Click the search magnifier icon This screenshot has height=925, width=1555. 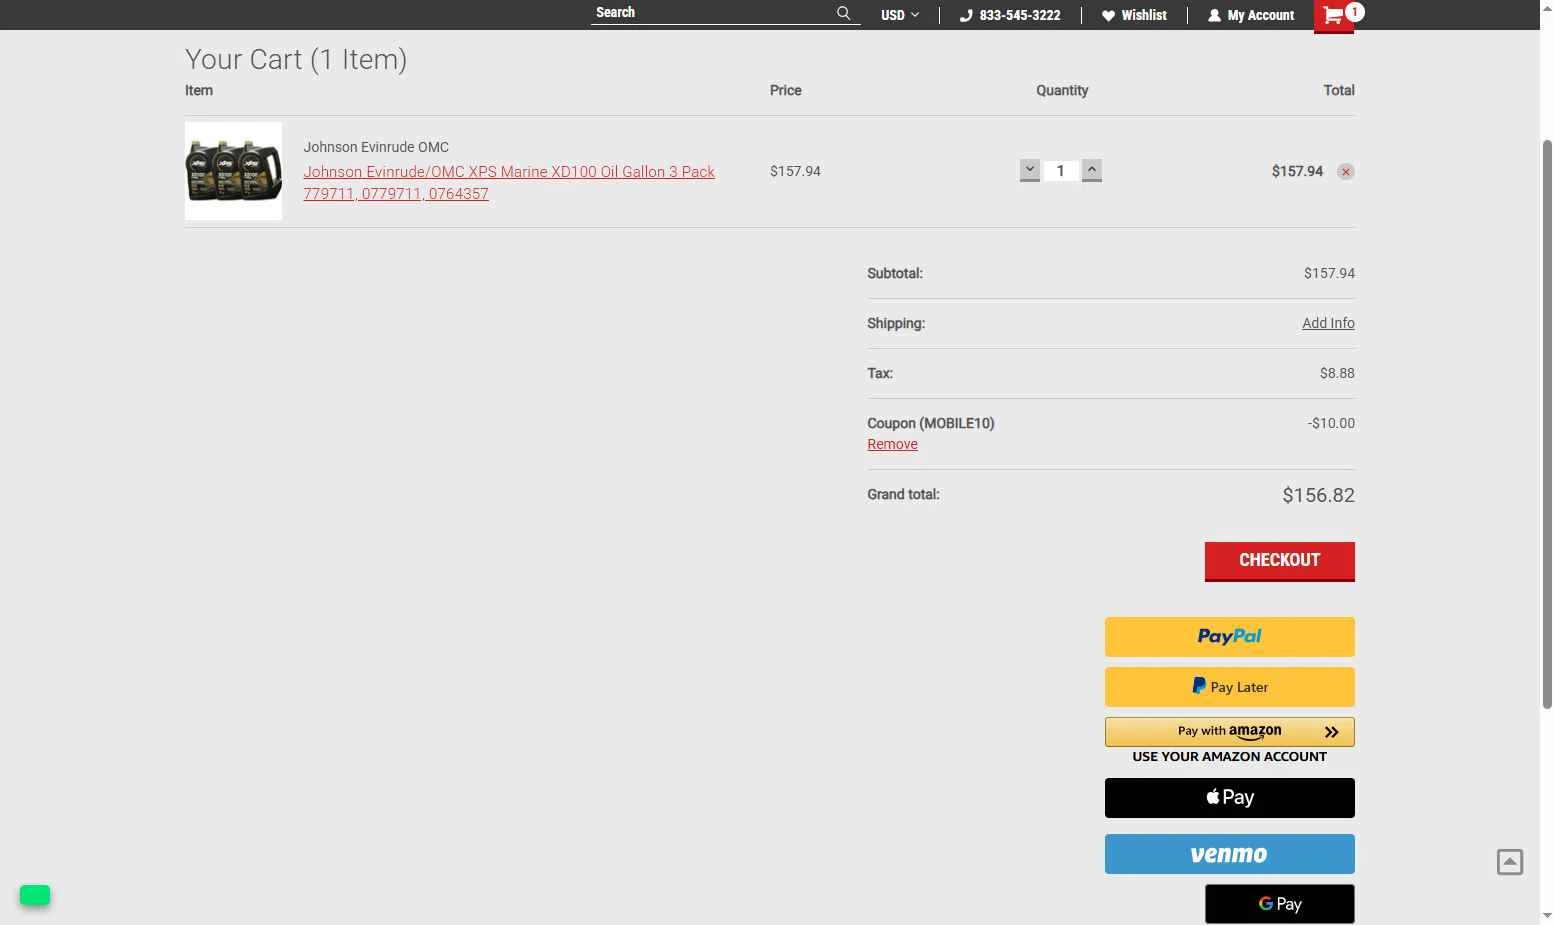[x=843, y=13]
